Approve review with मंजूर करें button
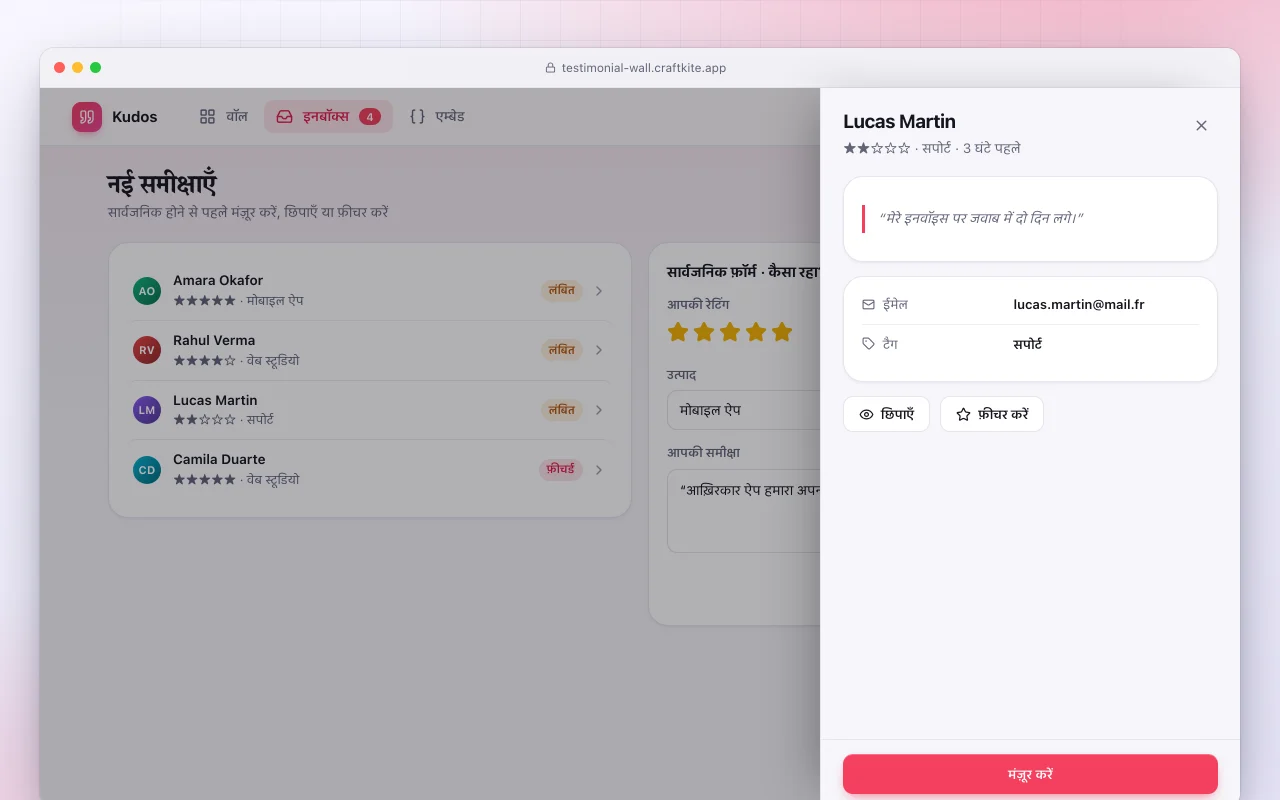 1030,774
